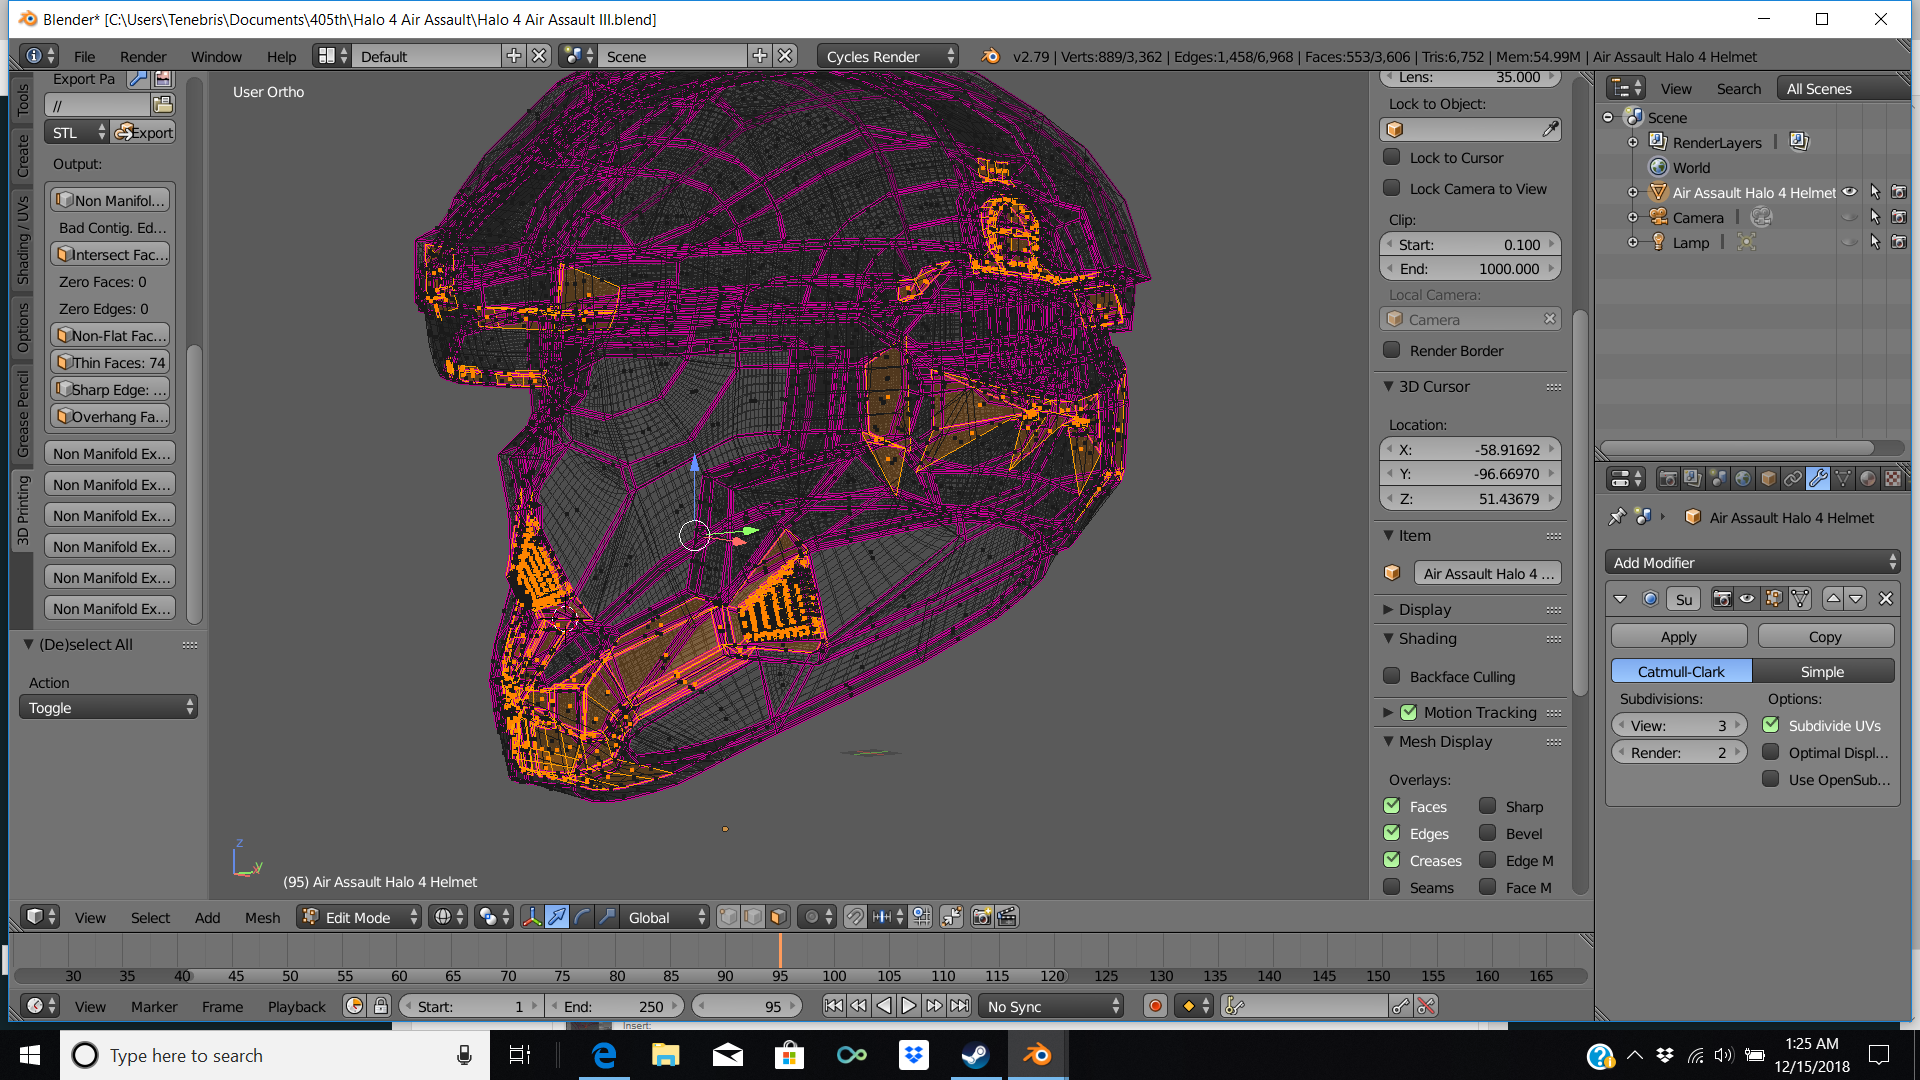
Task: Click the Export button
Action: (x=142, y=132)
